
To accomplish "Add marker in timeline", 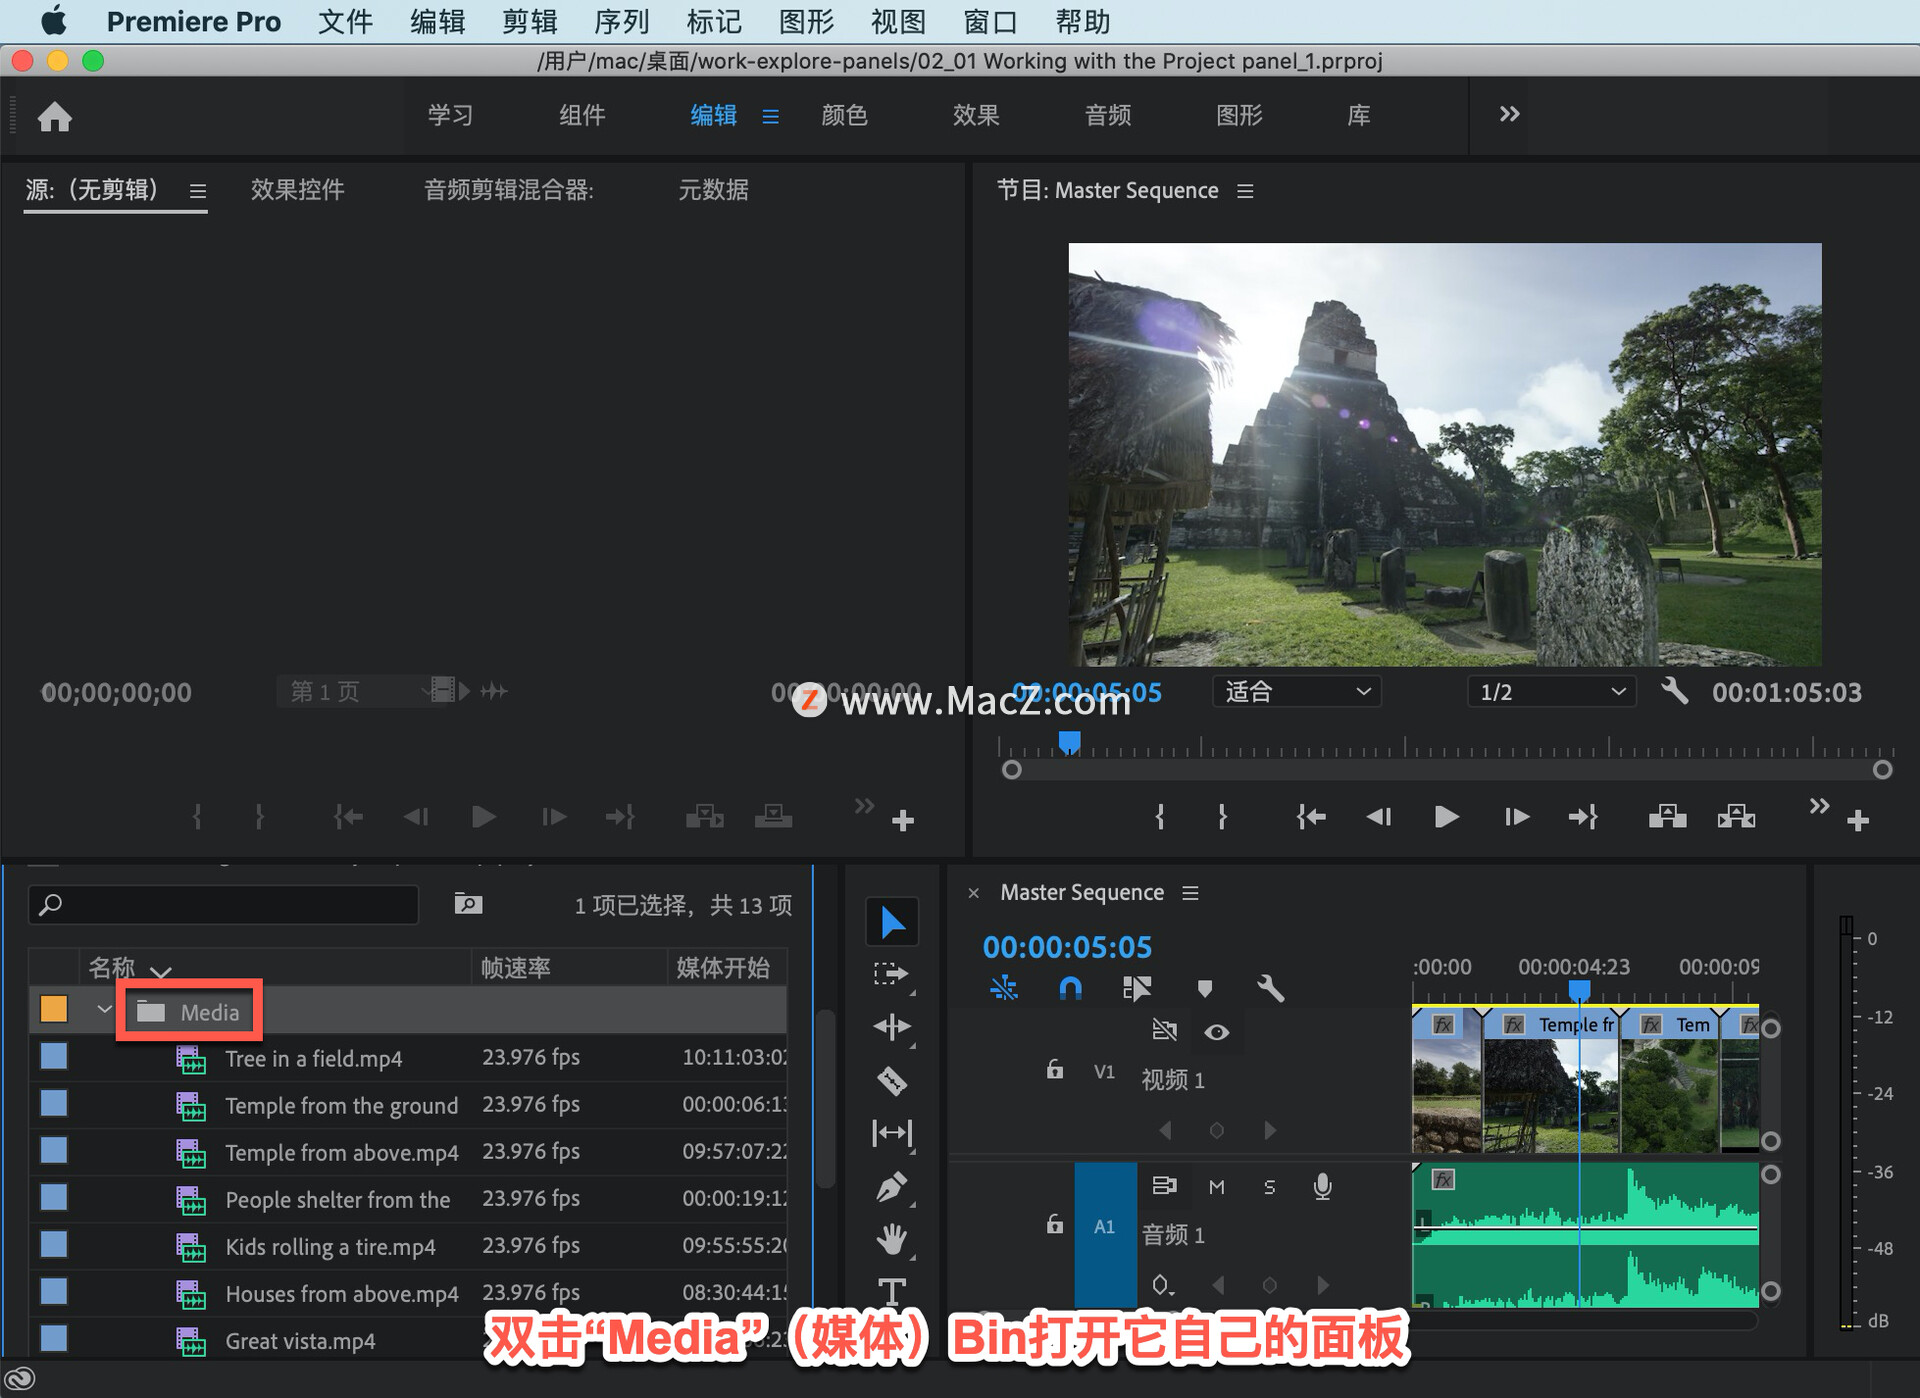I will [1204, 988].
